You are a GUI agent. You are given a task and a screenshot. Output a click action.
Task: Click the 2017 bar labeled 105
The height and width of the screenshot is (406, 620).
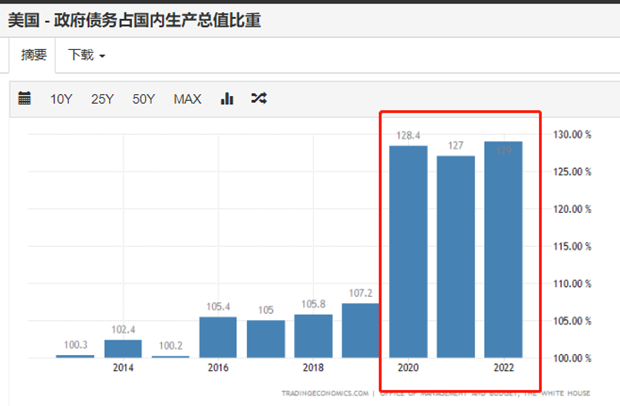pyautogui.click(x=266, y=339)
